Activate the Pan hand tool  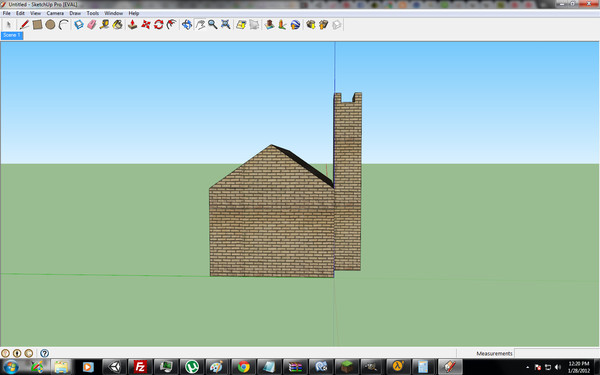200,25
